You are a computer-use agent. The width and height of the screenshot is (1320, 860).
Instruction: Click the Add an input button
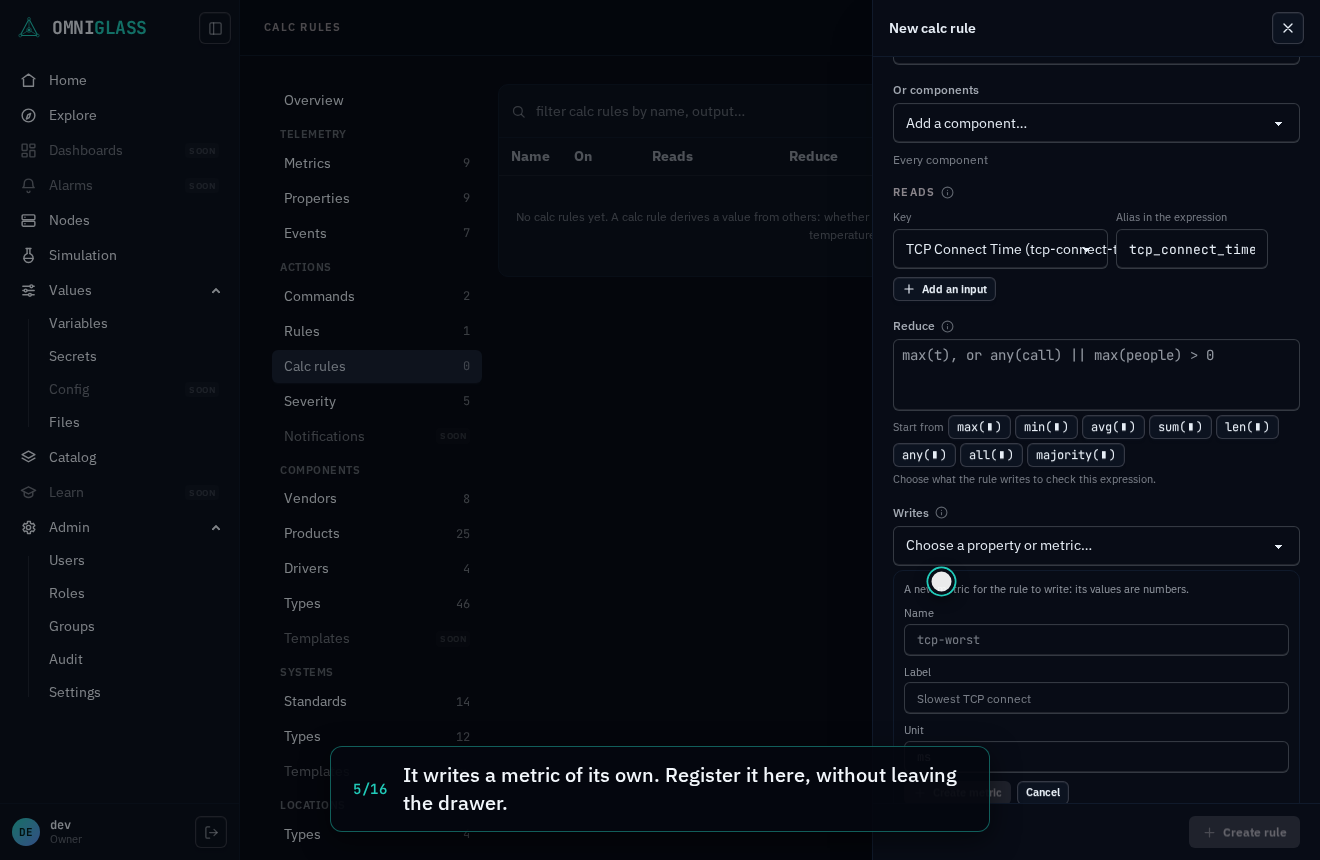coord(944,289)
